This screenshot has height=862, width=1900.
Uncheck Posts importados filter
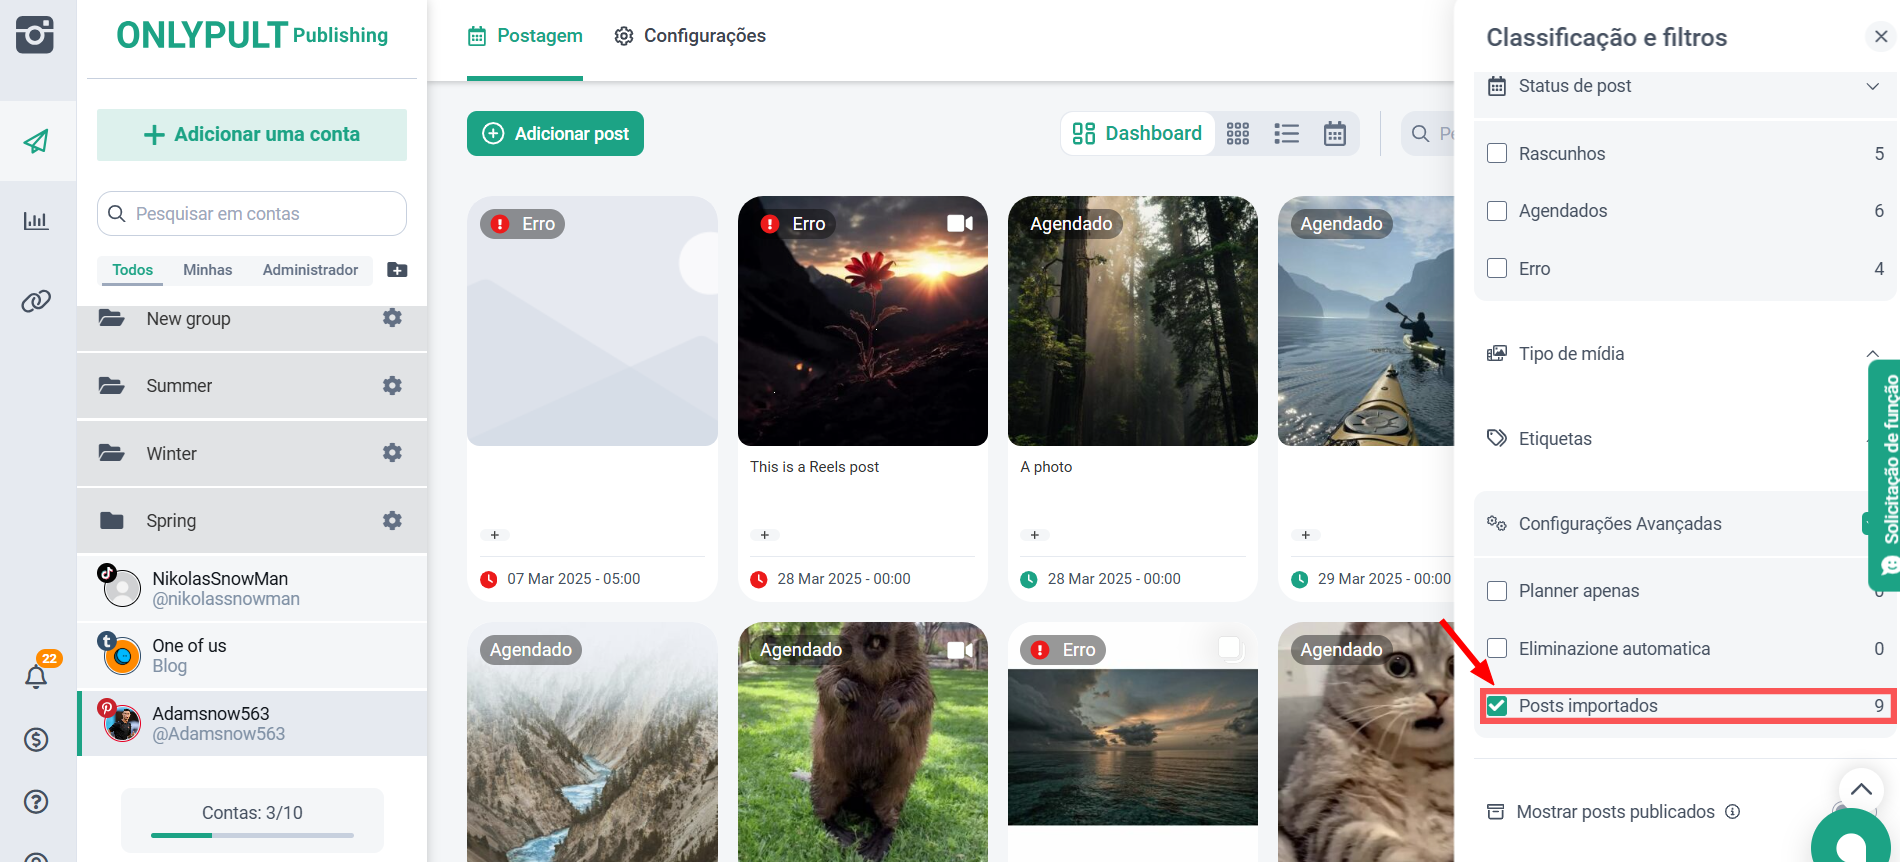pos(1497,706)
